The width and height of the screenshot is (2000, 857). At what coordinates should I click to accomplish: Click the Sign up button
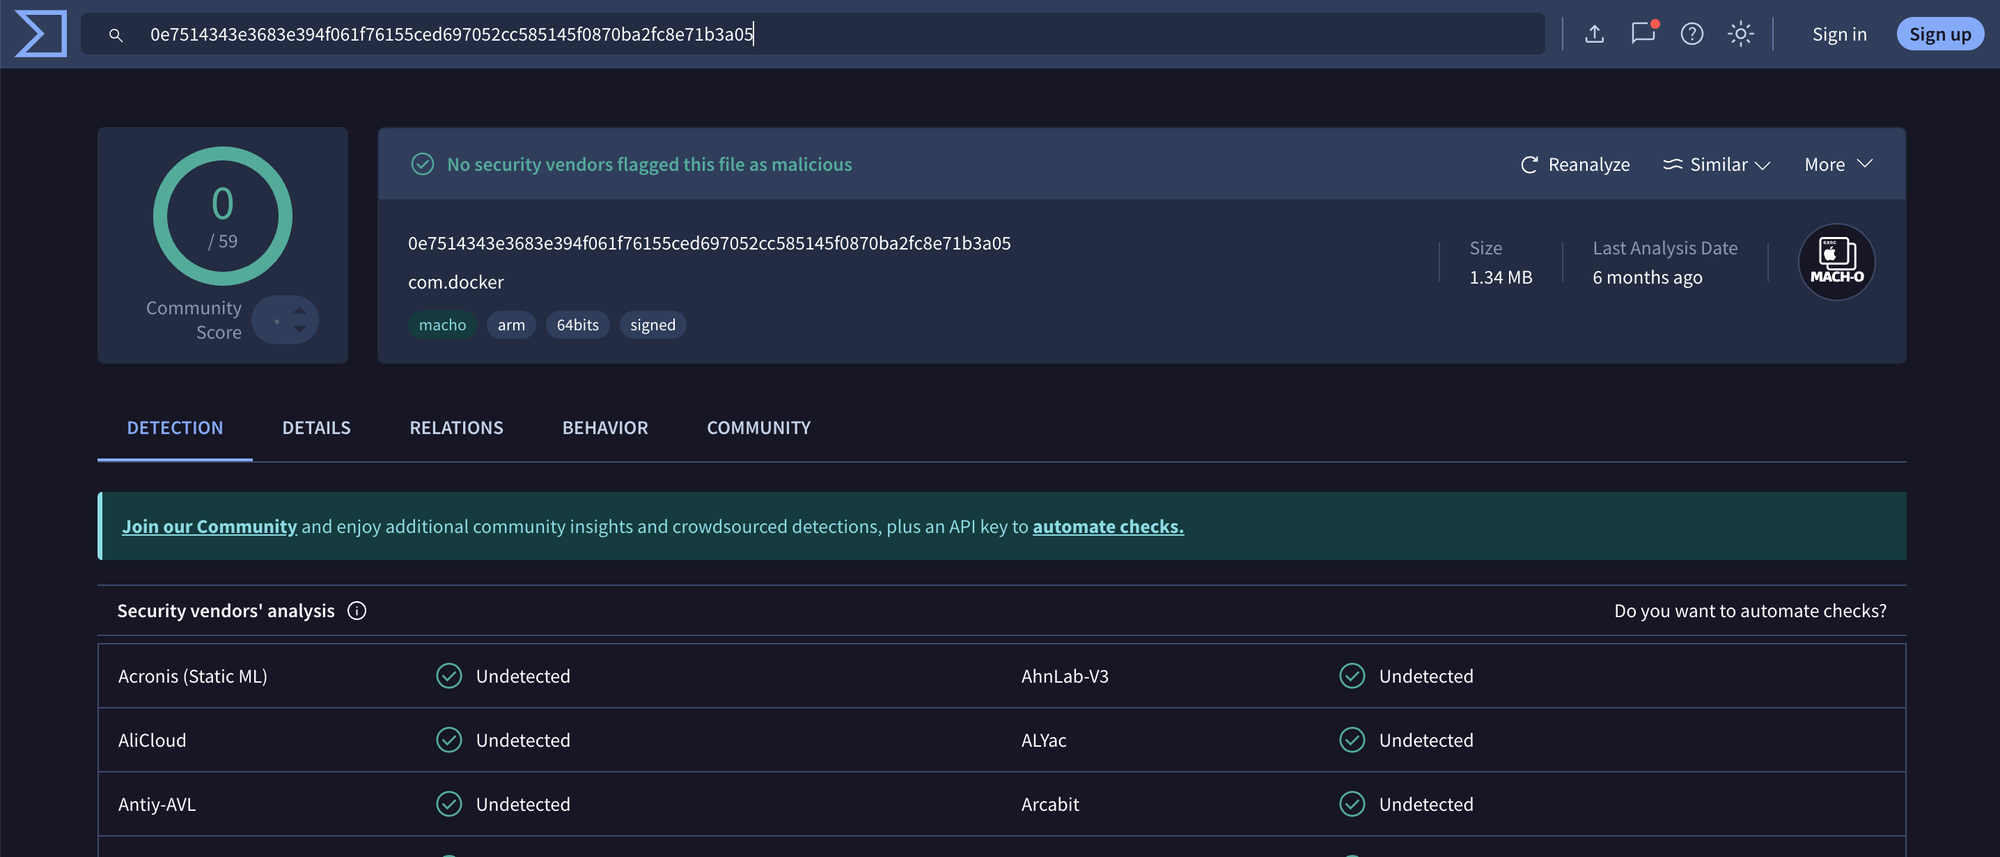pyautogui.click(x=1940, y=34)
